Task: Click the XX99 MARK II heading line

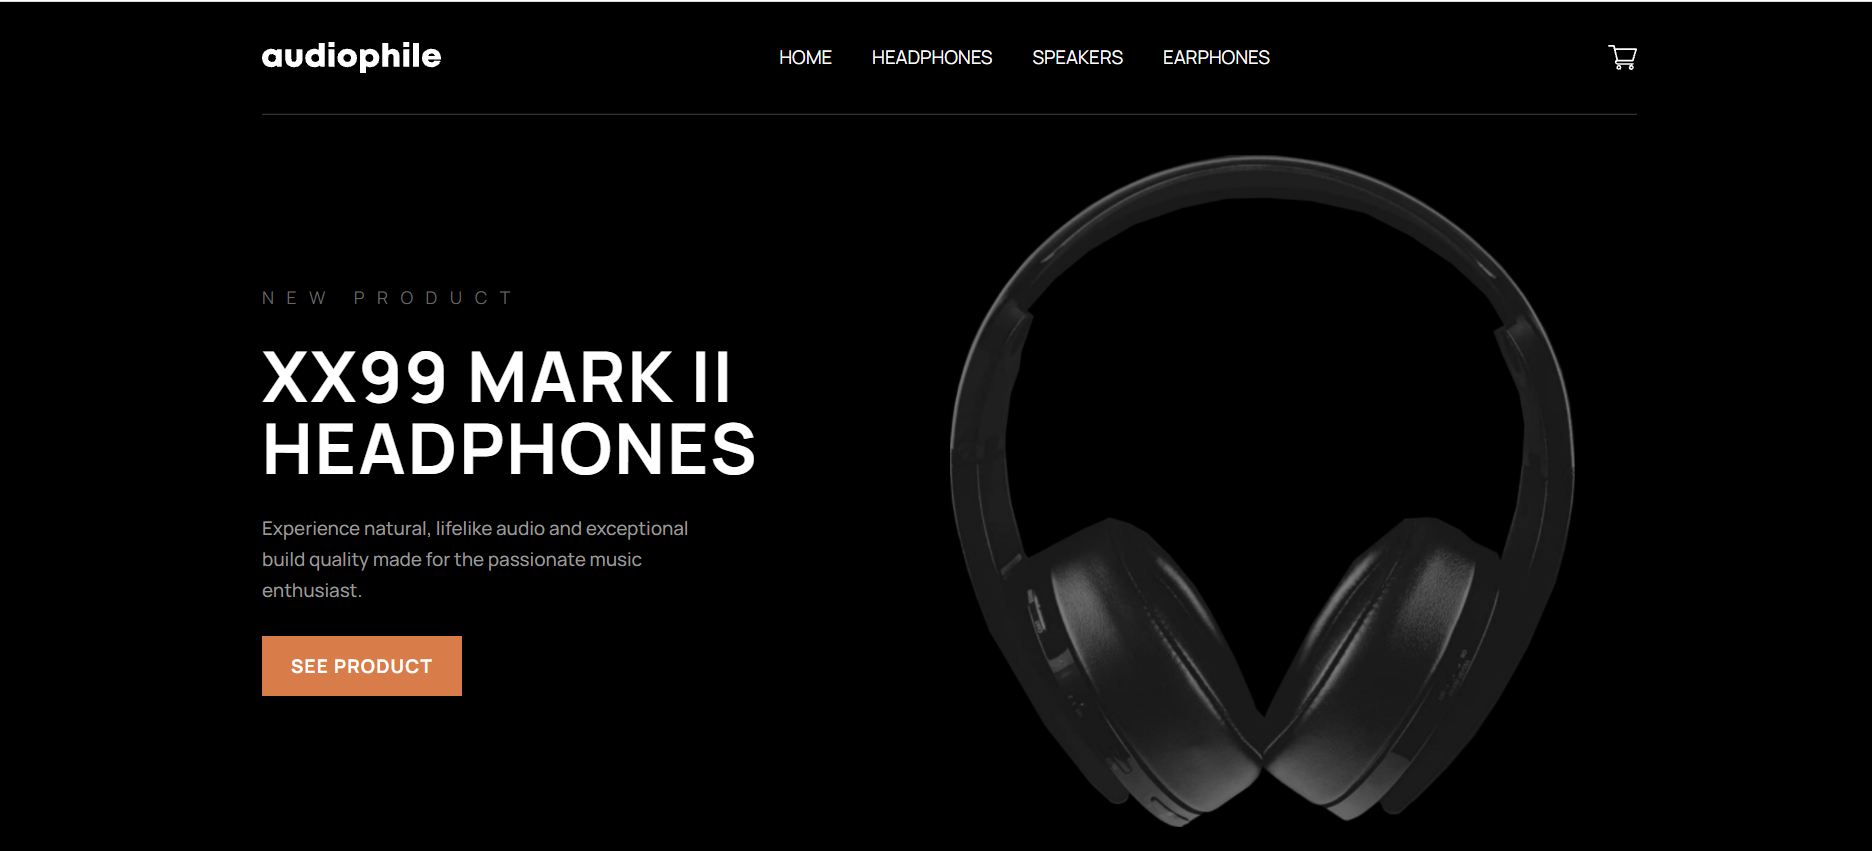Action: point(497,377)
